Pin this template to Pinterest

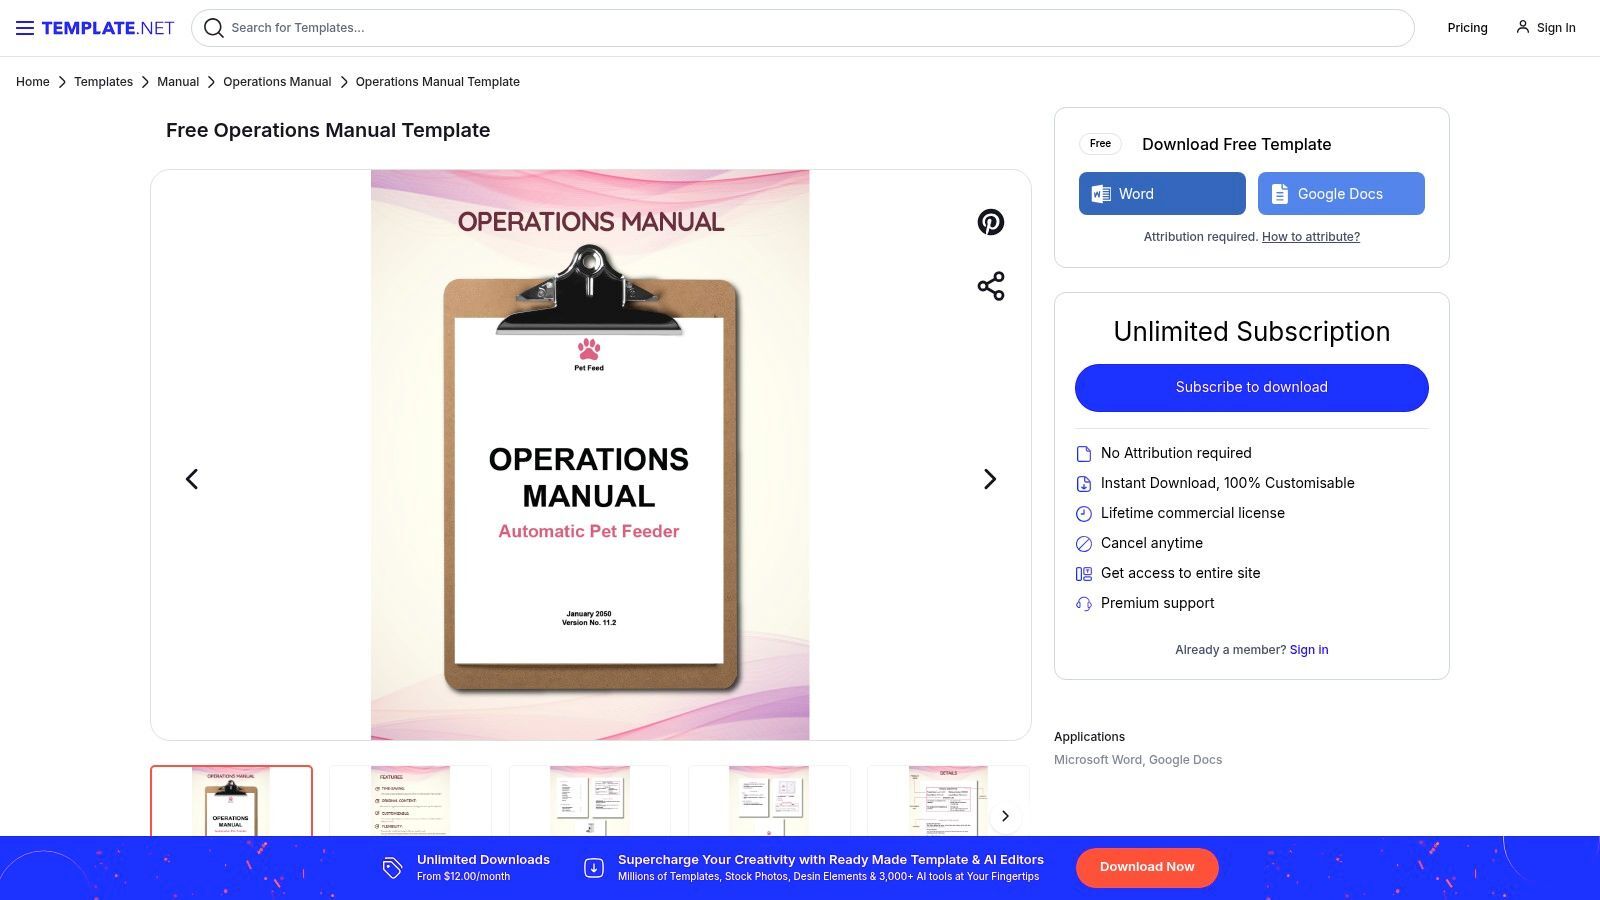pos(990,222)
